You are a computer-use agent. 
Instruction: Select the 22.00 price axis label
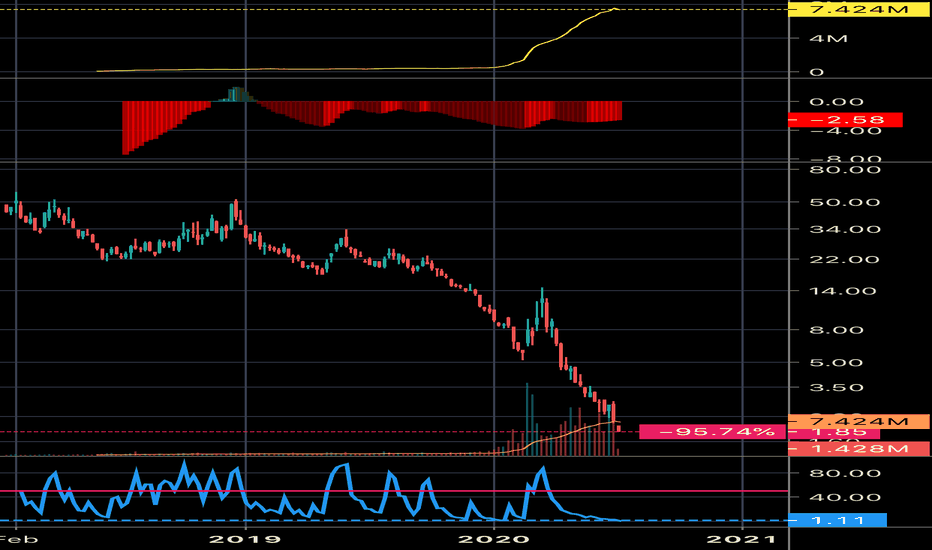[x=844, y=259]
